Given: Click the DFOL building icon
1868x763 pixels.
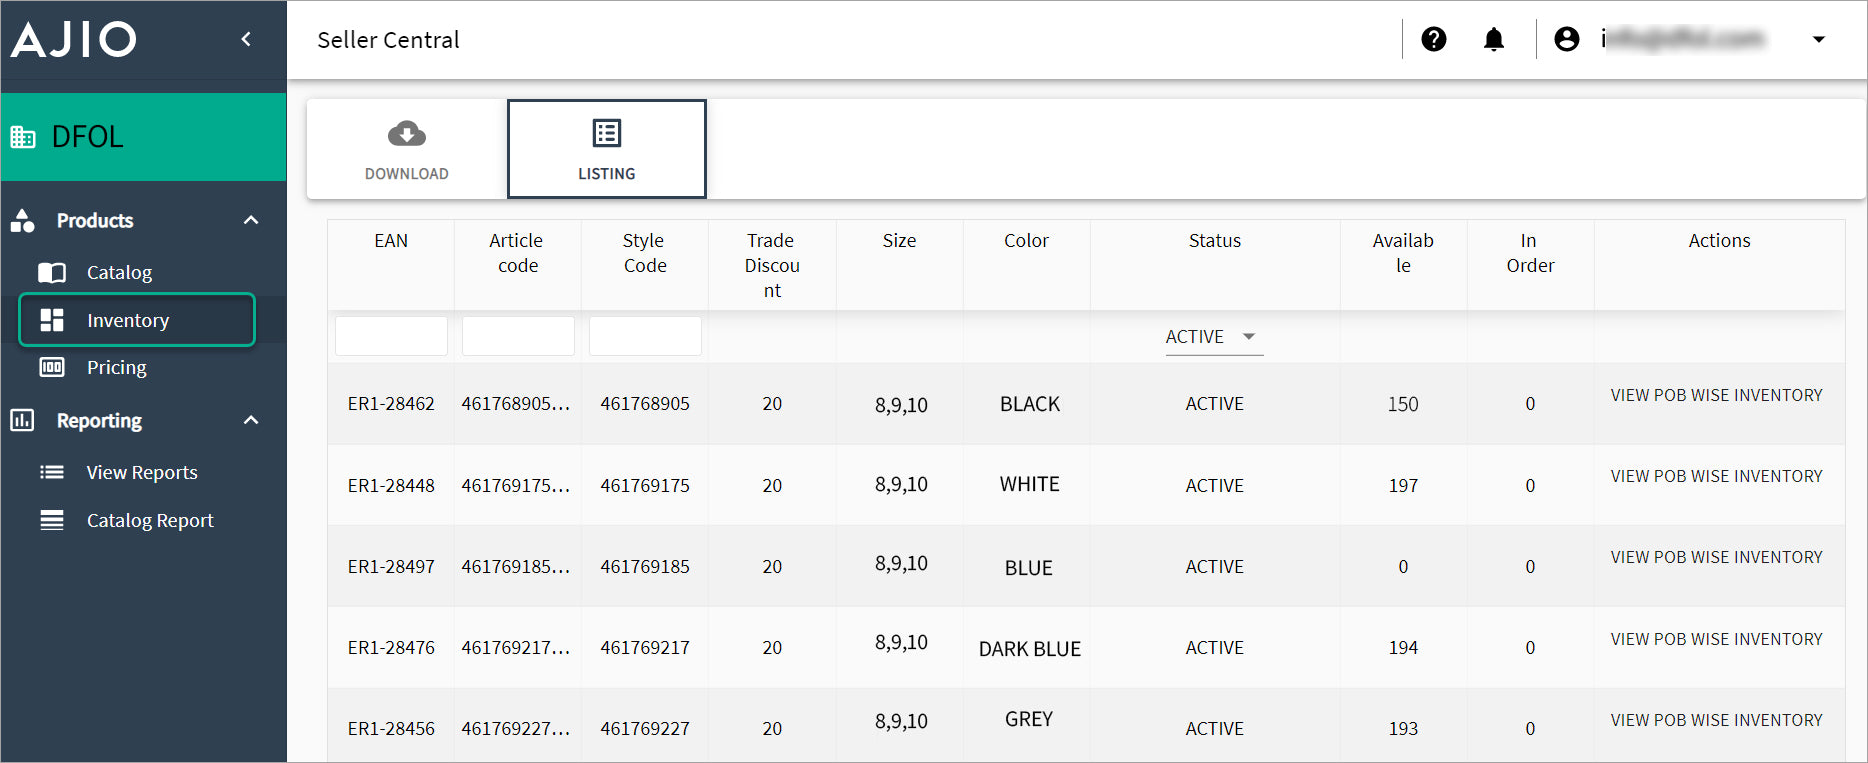Looking at the screenshot, I should pos(23,137).
